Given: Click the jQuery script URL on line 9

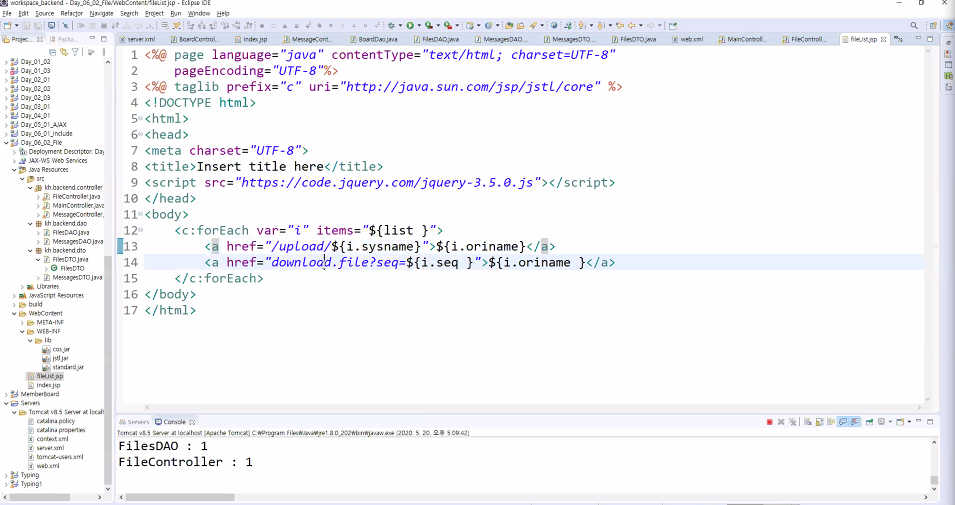Looking at the screenshot, I should tap(388, 183).
